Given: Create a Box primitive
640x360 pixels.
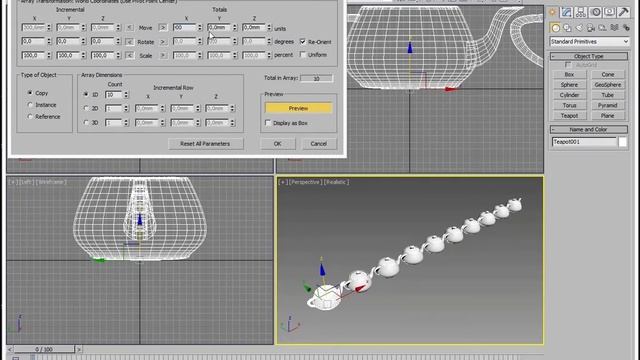Looking at the screenshot, I should (569, 75).
